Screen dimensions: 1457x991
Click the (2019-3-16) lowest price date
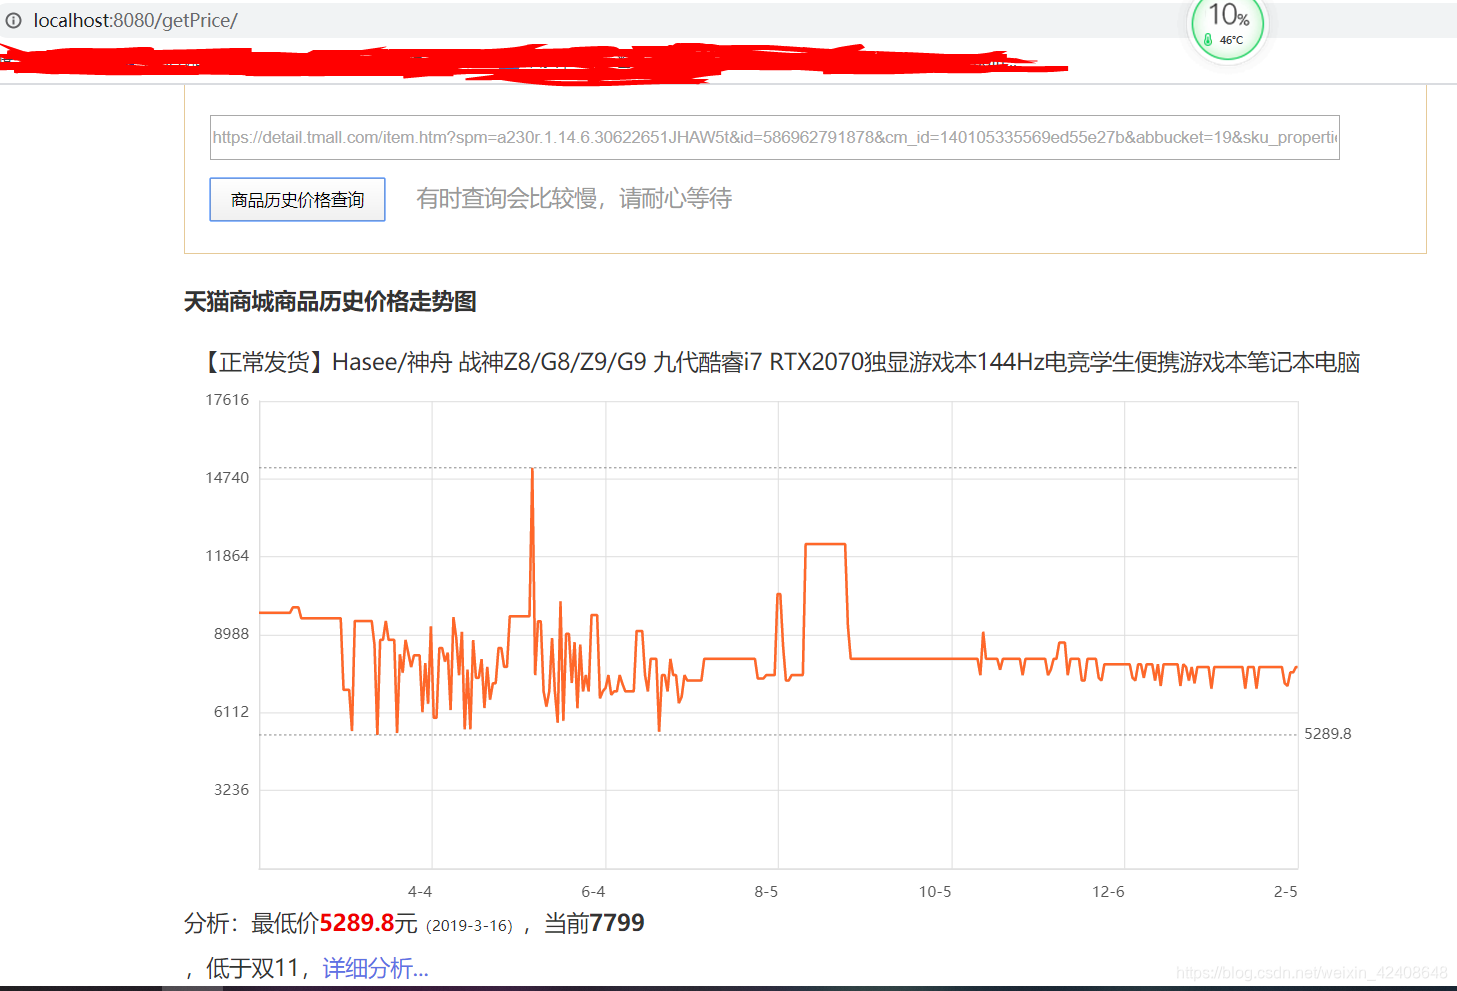click(x=469, y=926)
